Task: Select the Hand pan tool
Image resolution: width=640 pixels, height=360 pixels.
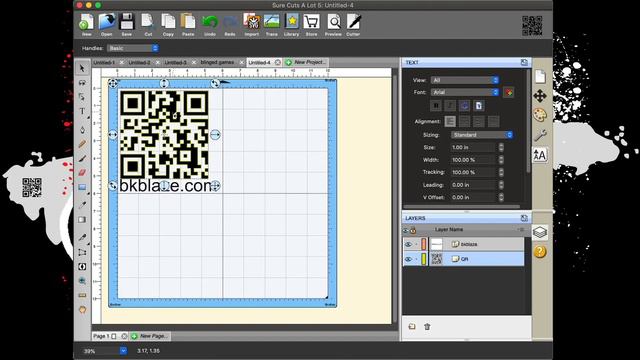Action: (82, 310)
